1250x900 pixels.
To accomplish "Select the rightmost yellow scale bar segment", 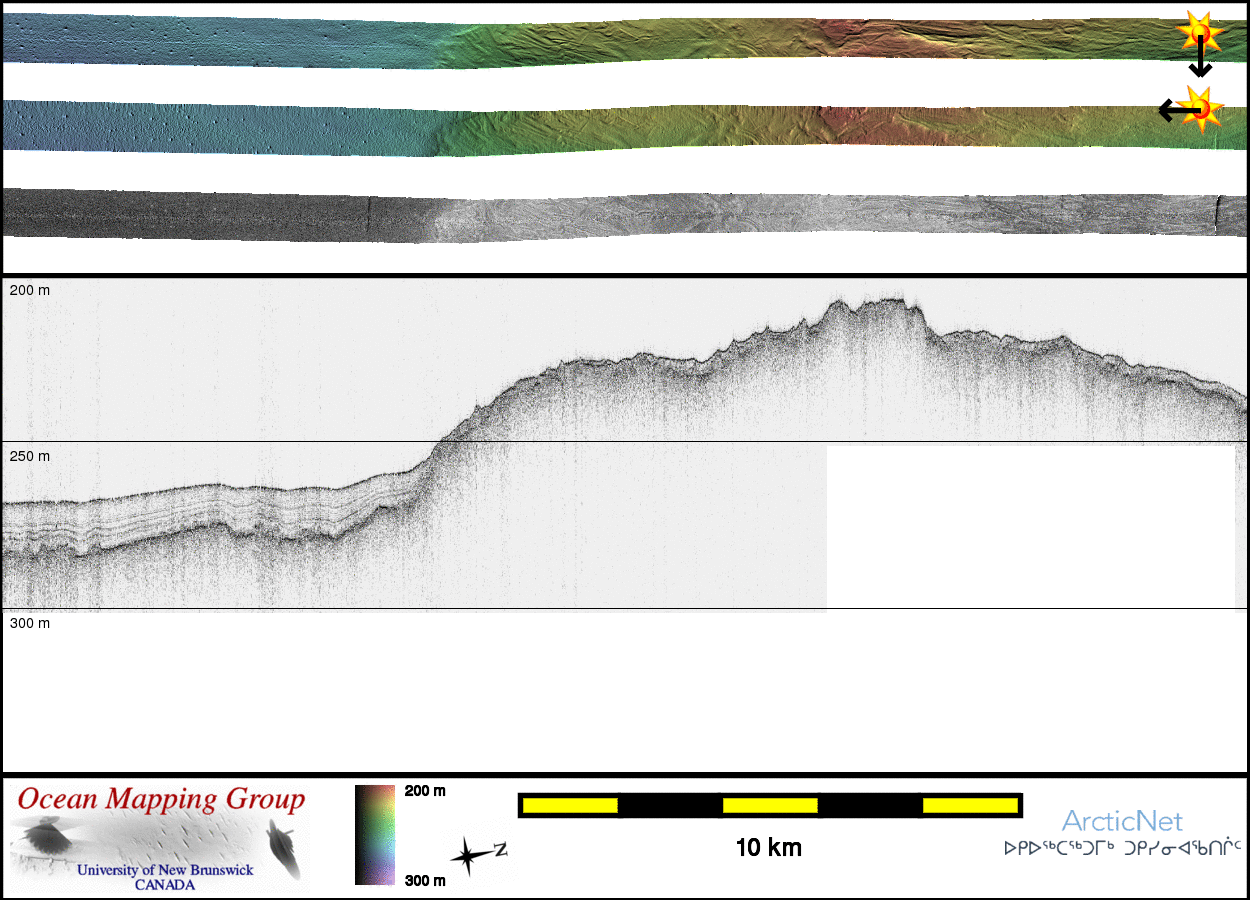I will click(970, 805).
